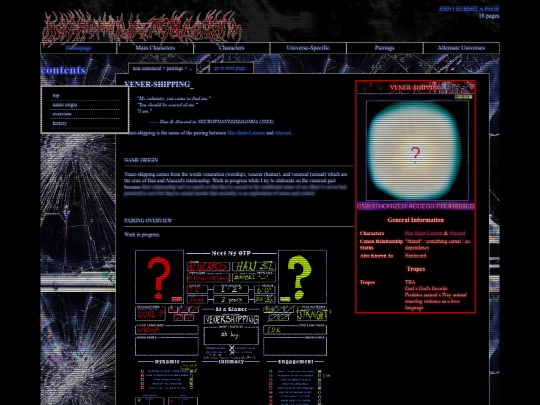Open Hau Saint-Laurent link in intro sentence
The image size is (540, 405).
[246, 133]
